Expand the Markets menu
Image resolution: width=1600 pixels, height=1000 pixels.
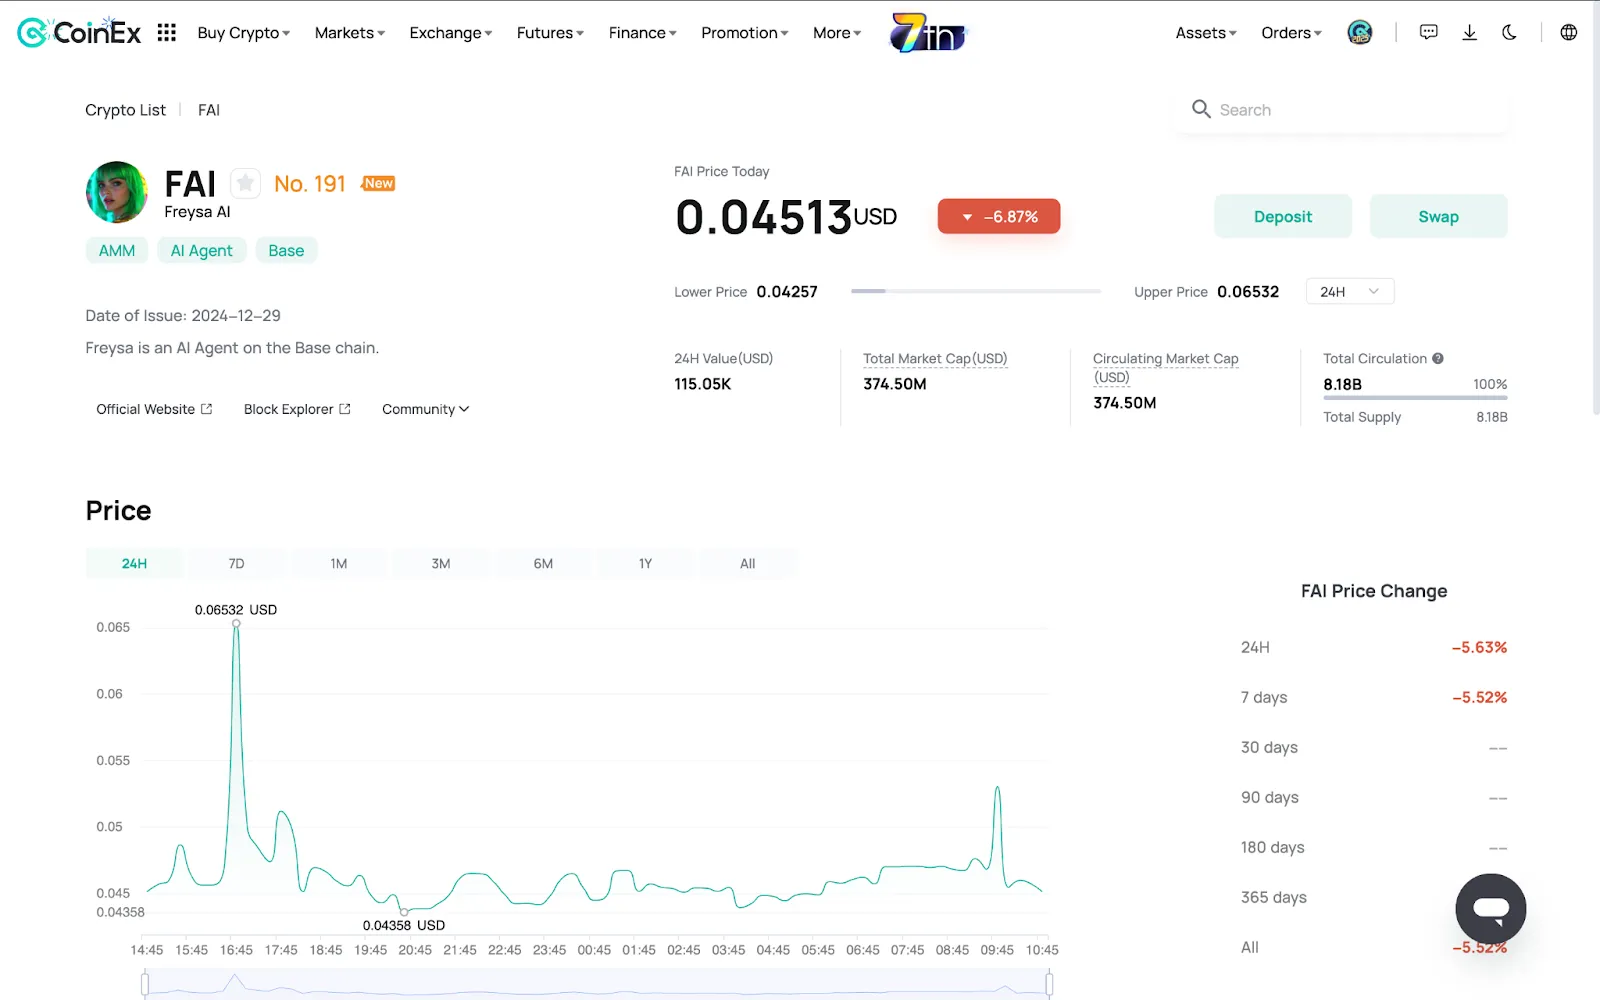click(349, 33)
